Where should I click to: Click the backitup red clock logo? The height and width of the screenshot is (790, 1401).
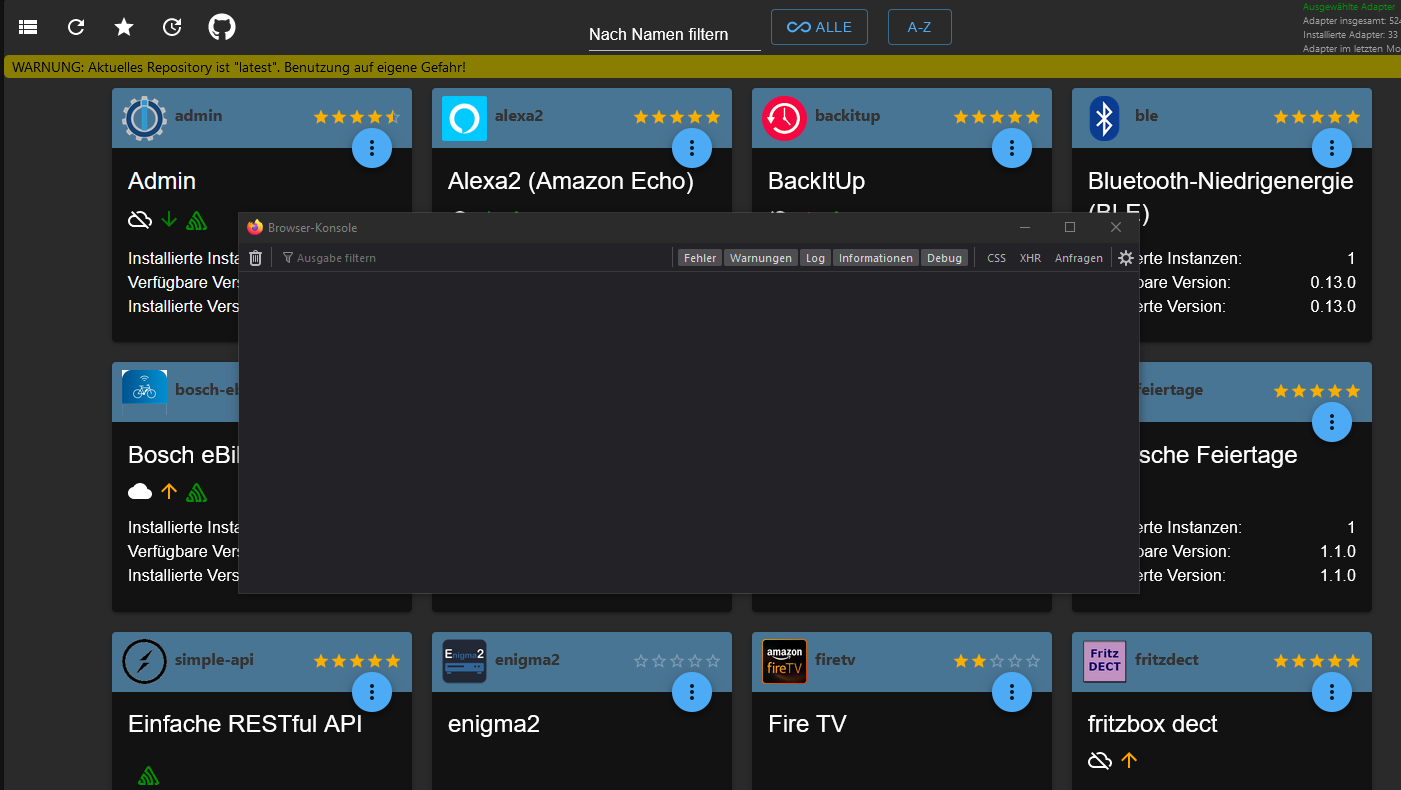784,118
